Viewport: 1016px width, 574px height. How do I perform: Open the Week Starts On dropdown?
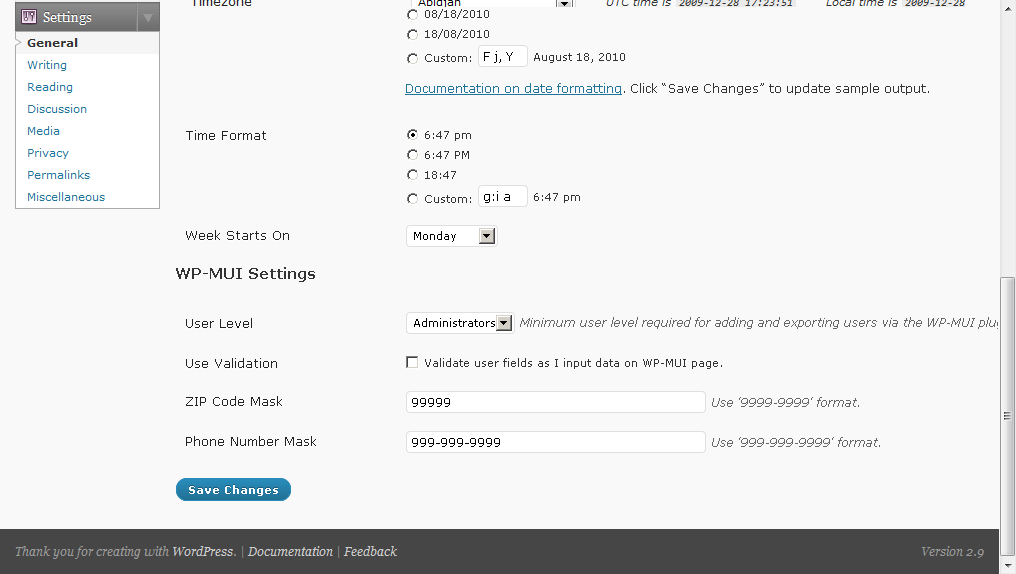452,236
